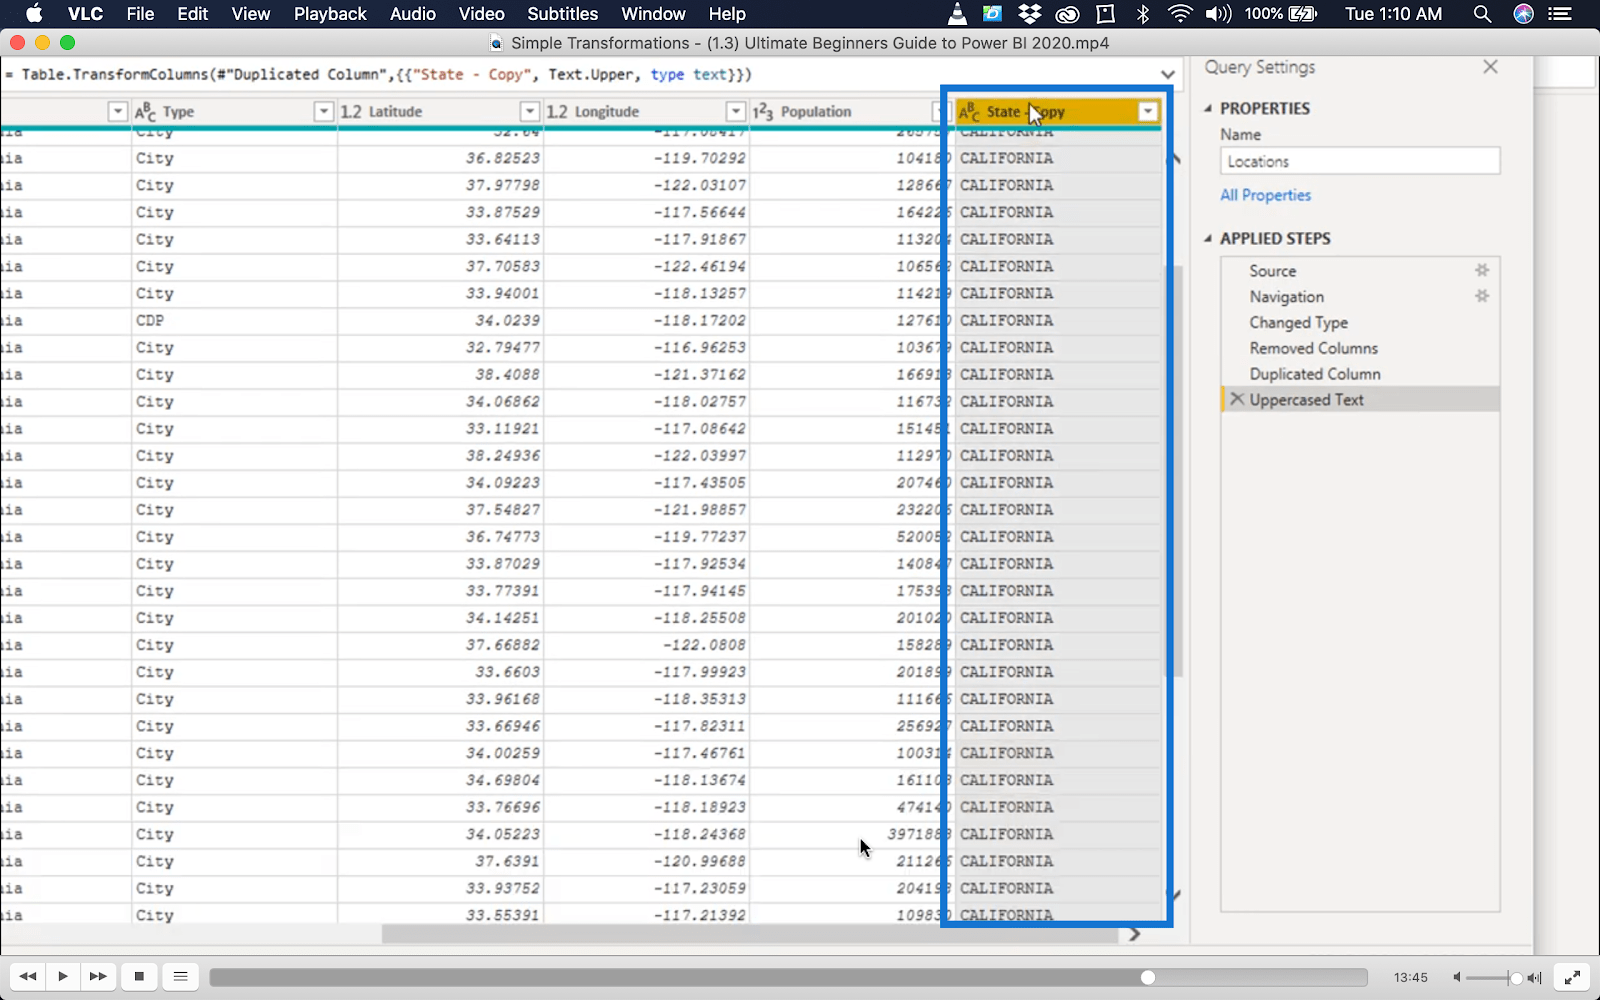Click the battery status icon

[x=1303, y=14]
